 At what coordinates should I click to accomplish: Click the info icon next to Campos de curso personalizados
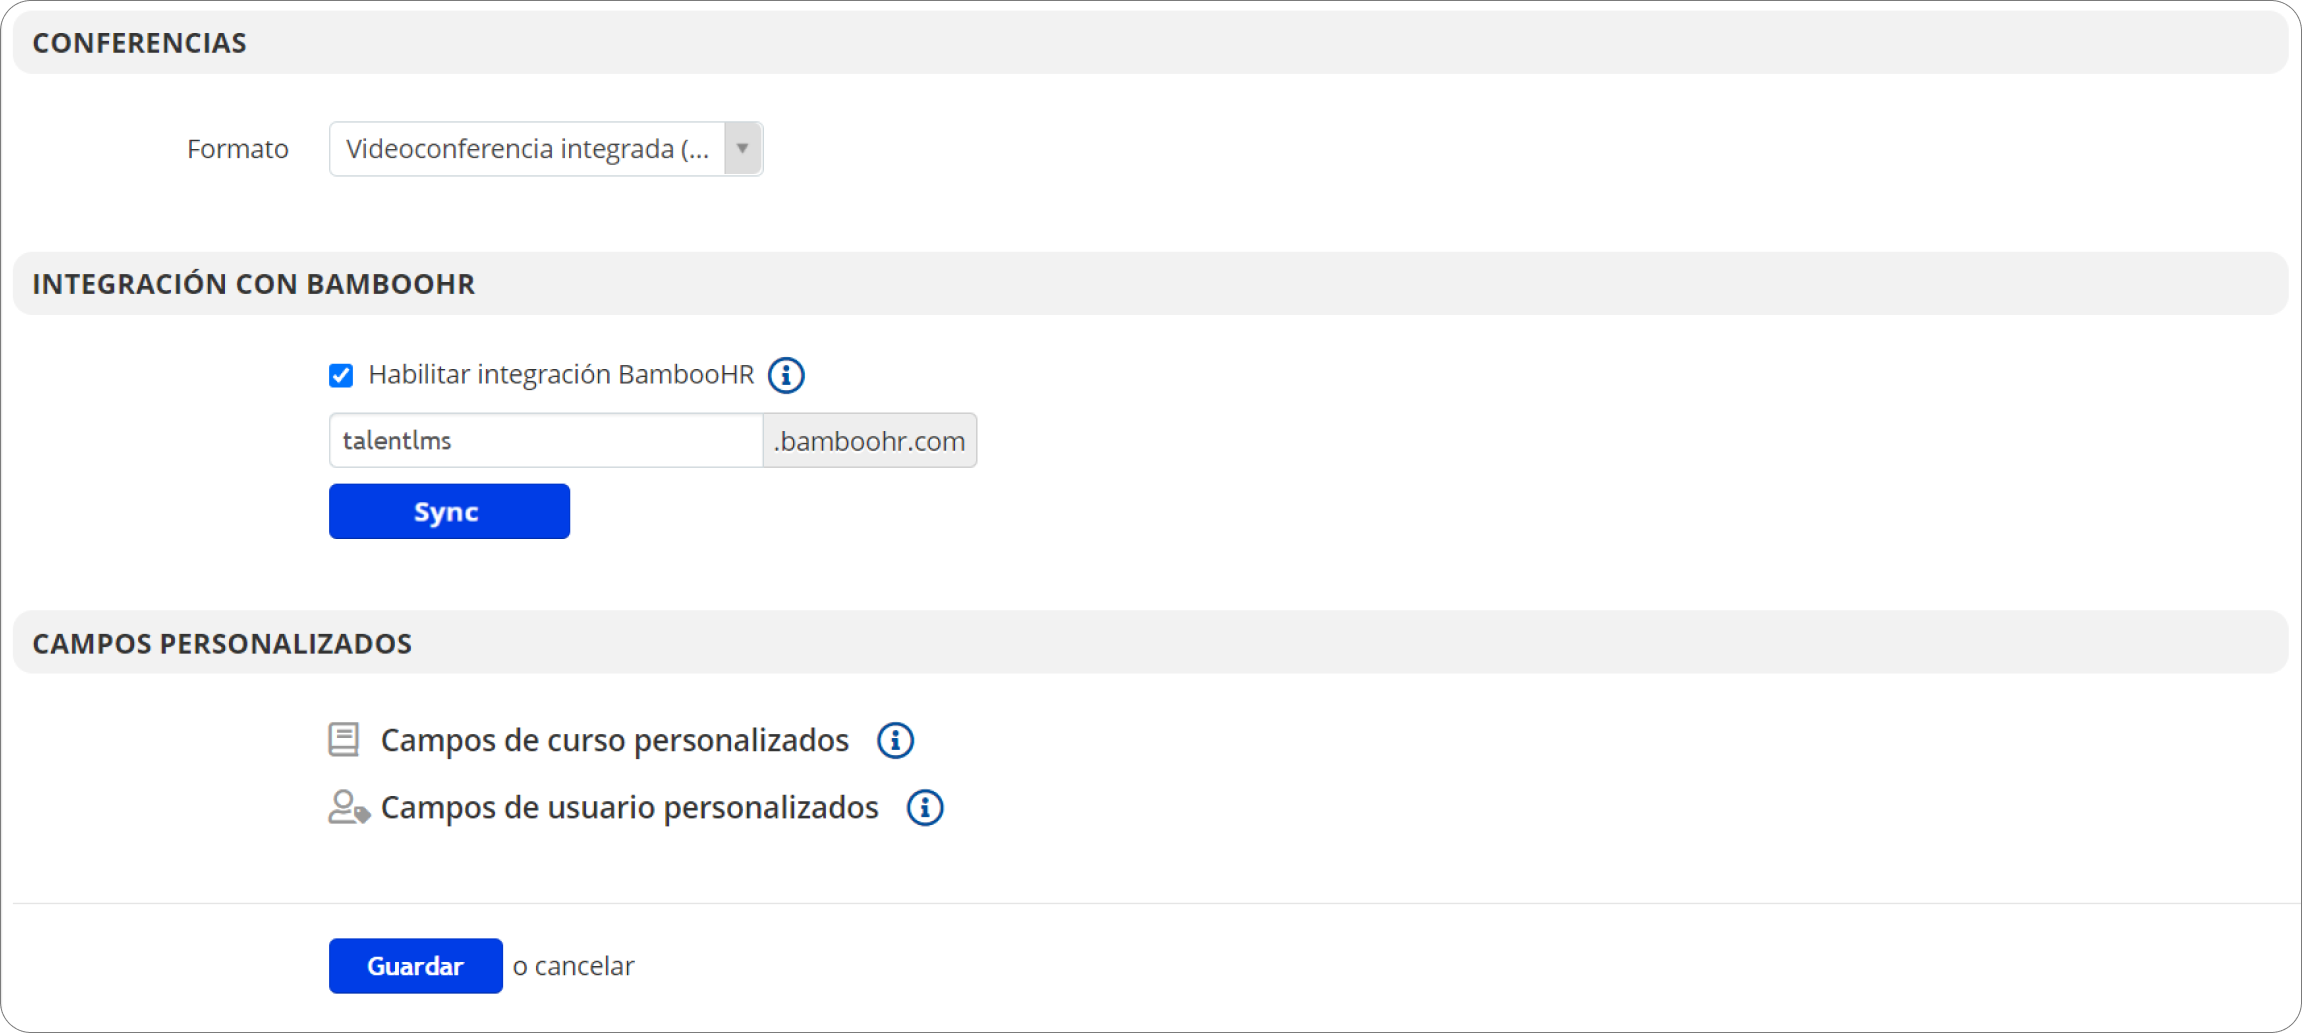coord(895,741)
